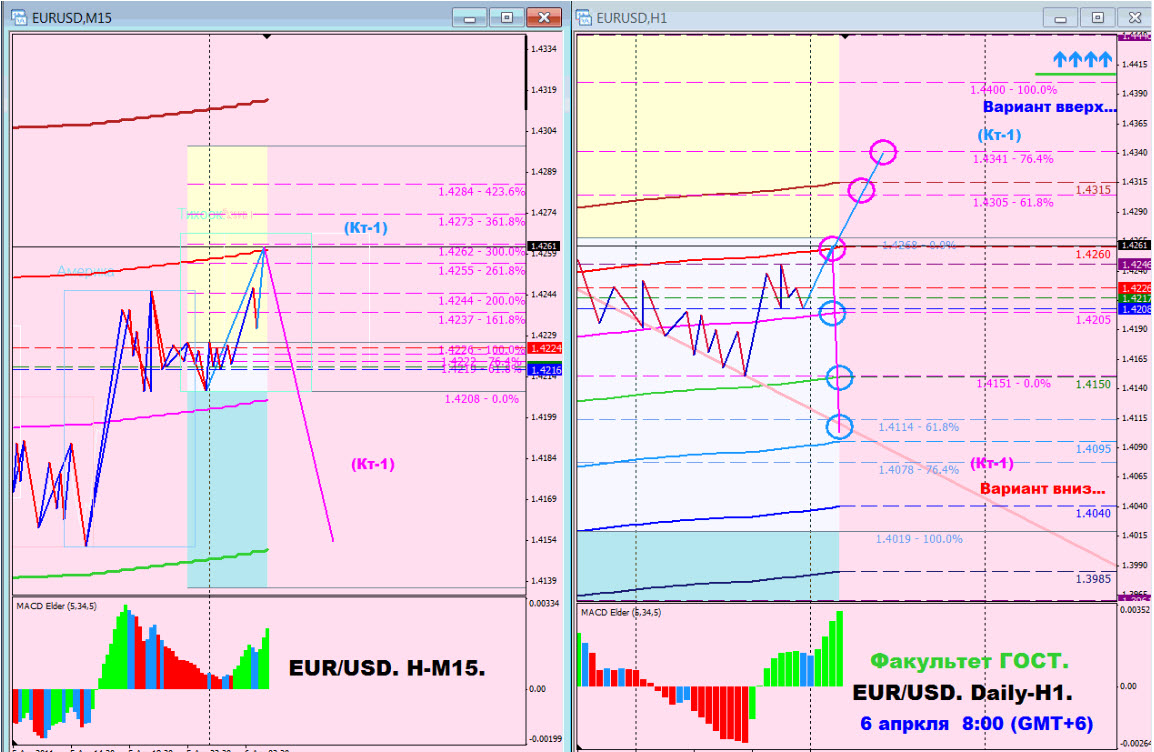Click the green 1.4217 price tag in H1 chart
The height and width of the screenshot is (752, 1154).
[x=1134, y=298]
